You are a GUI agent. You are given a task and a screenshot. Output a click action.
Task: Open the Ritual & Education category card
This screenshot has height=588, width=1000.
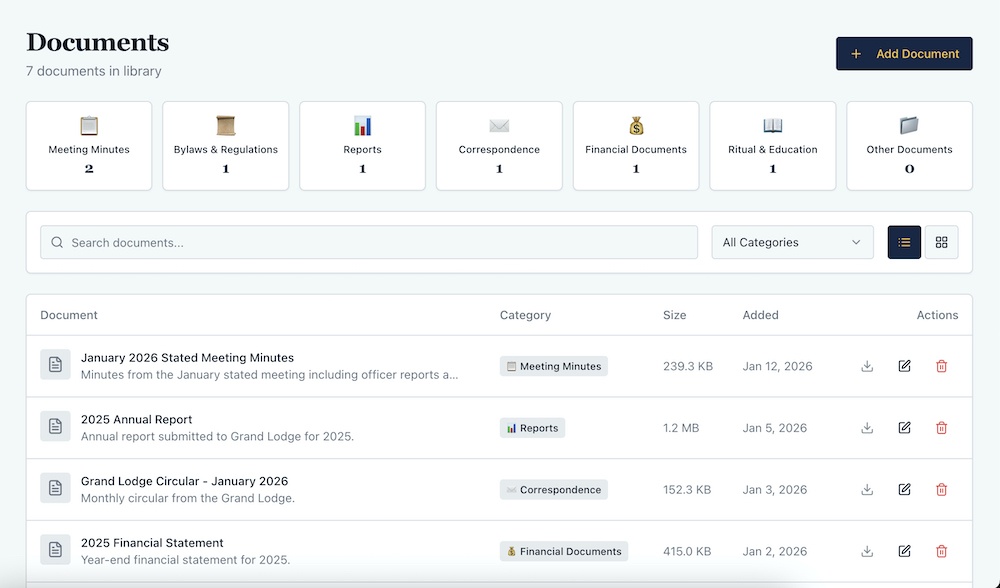click(772, 146)
